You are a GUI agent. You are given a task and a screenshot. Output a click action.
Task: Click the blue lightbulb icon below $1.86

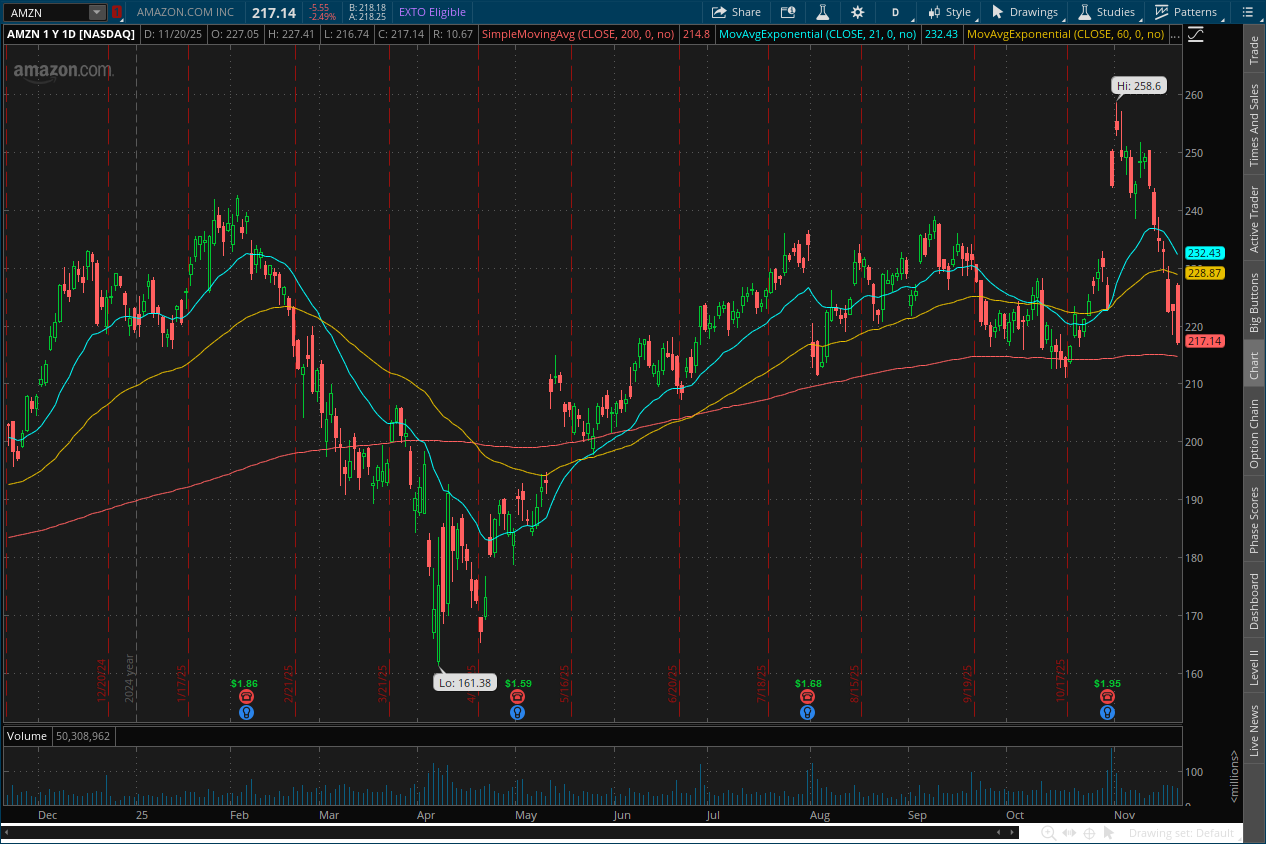click(247, 713)
